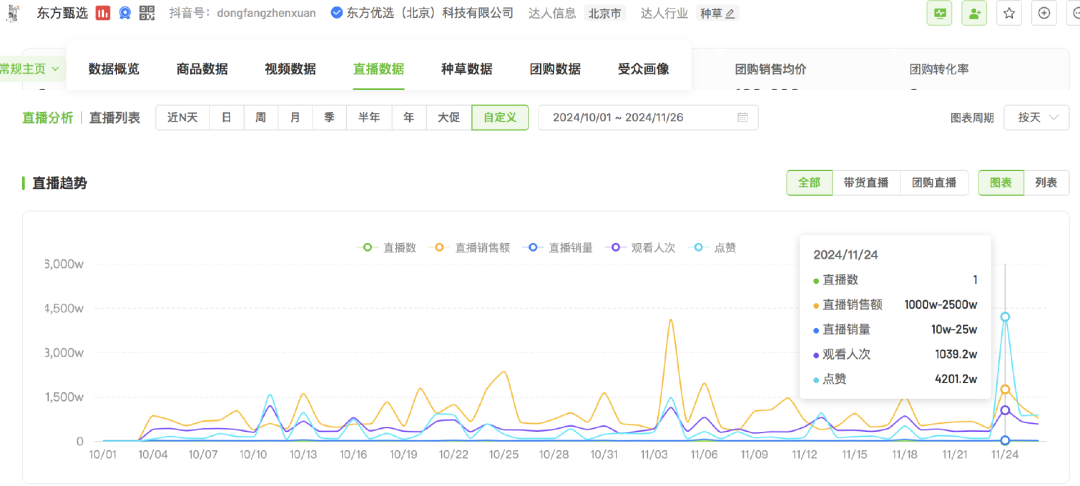The width and height of the screenshot is (1080, 486).
Task: Open the 按天 chart period dropdown
Action: pos(1036,118)
